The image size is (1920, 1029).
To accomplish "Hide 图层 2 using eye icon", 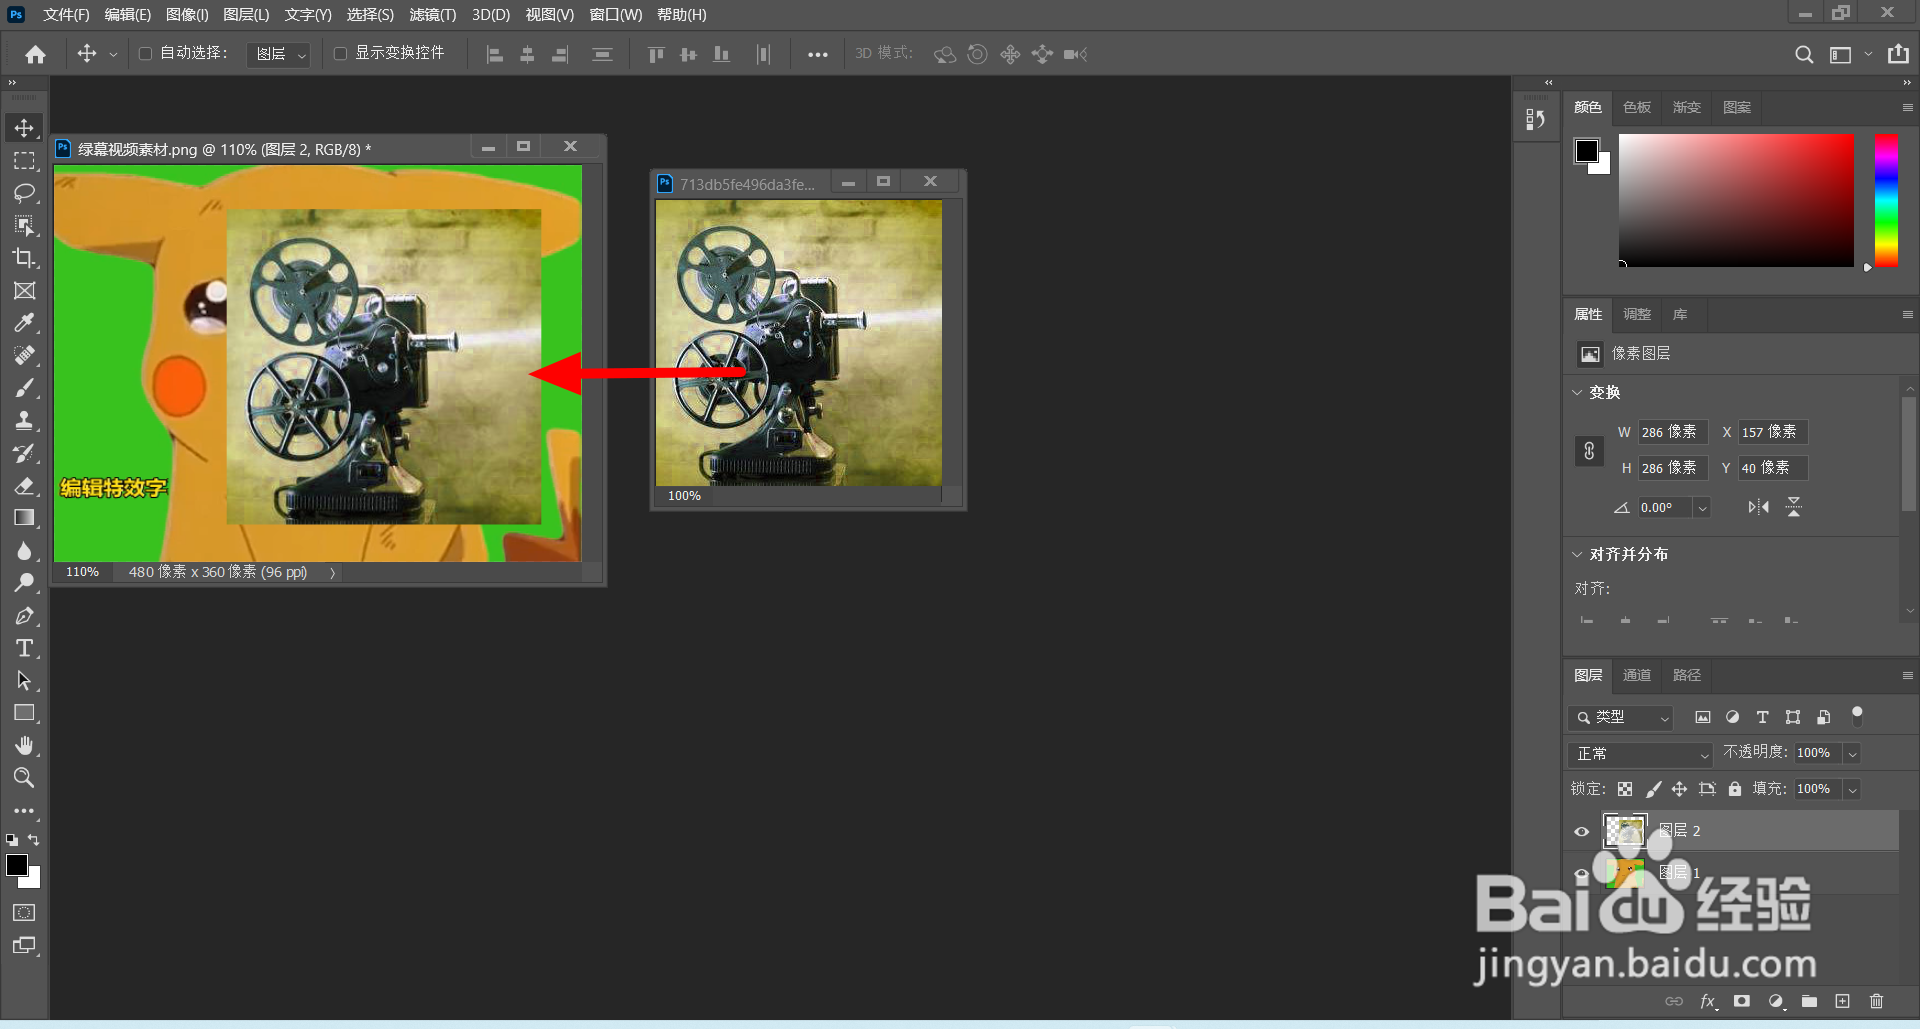I will (1582, 831).
